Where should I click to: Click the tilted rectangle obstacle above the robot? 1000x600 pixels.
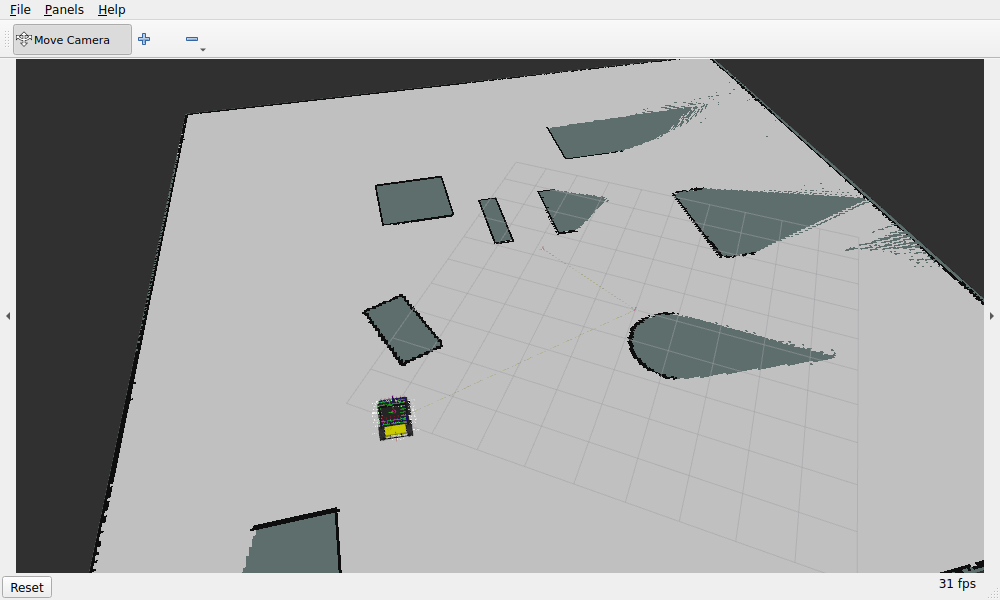click(x=402, y=330)
